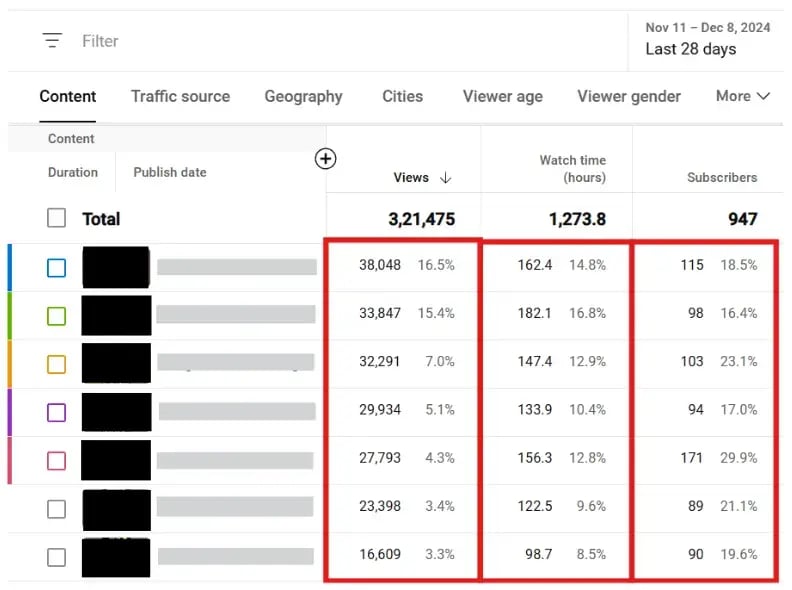The image size is (792, 590).
Task: Check the orange checkbox in third row
Action: [57, 364]
